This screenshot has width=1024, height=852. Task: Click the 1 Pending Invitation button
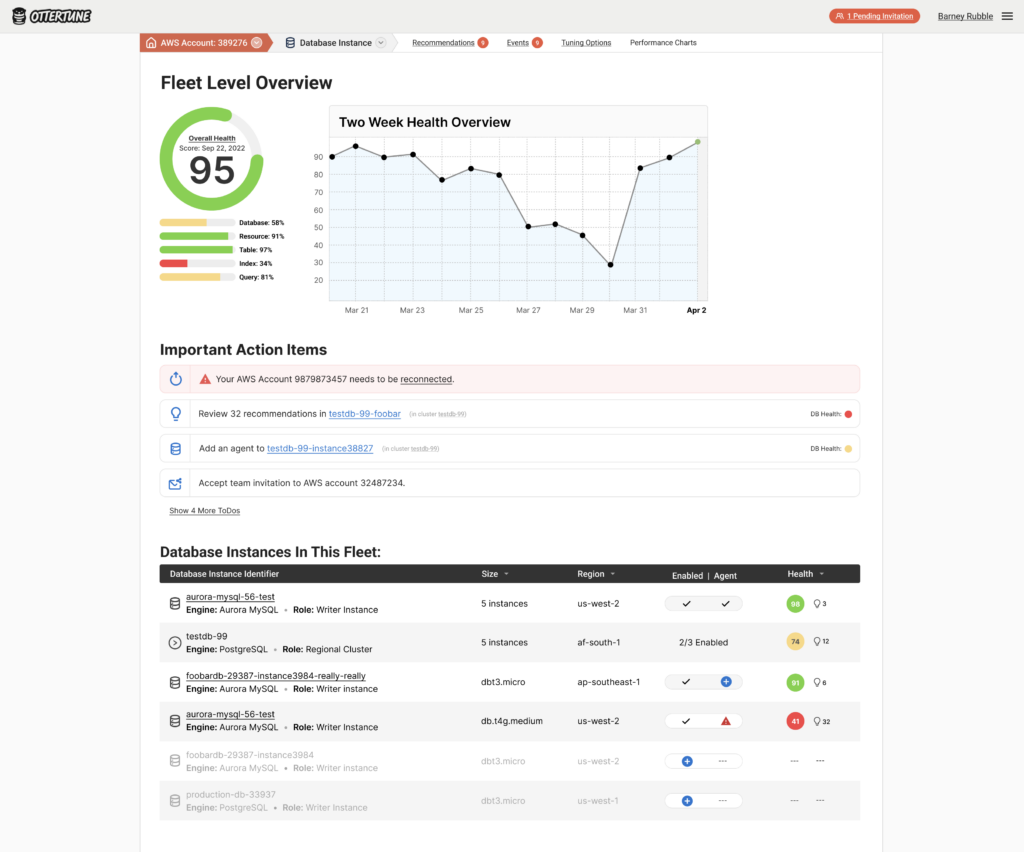(872, 16)
